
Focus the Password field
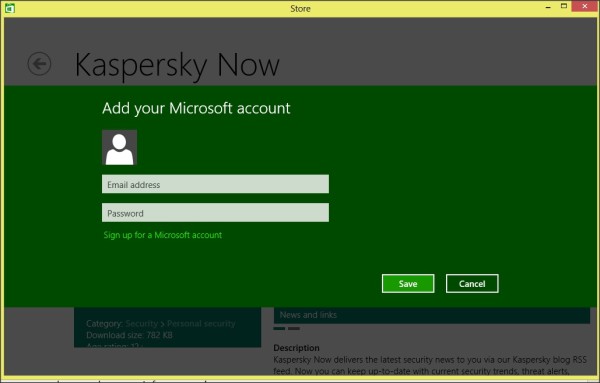pyautogui.click(x=215, y=213)
